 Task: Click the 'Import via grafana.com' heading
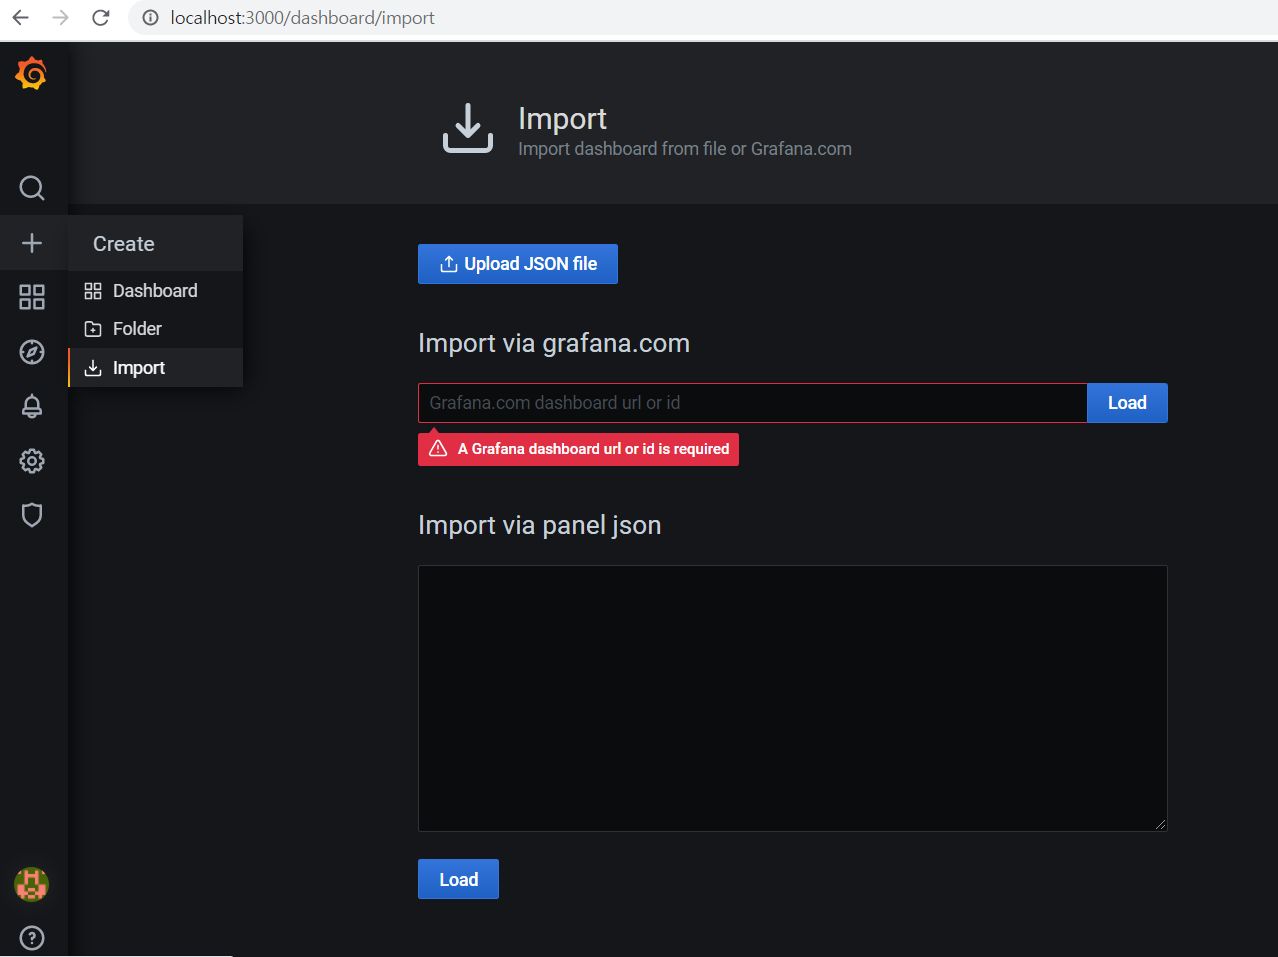[554, 343]
